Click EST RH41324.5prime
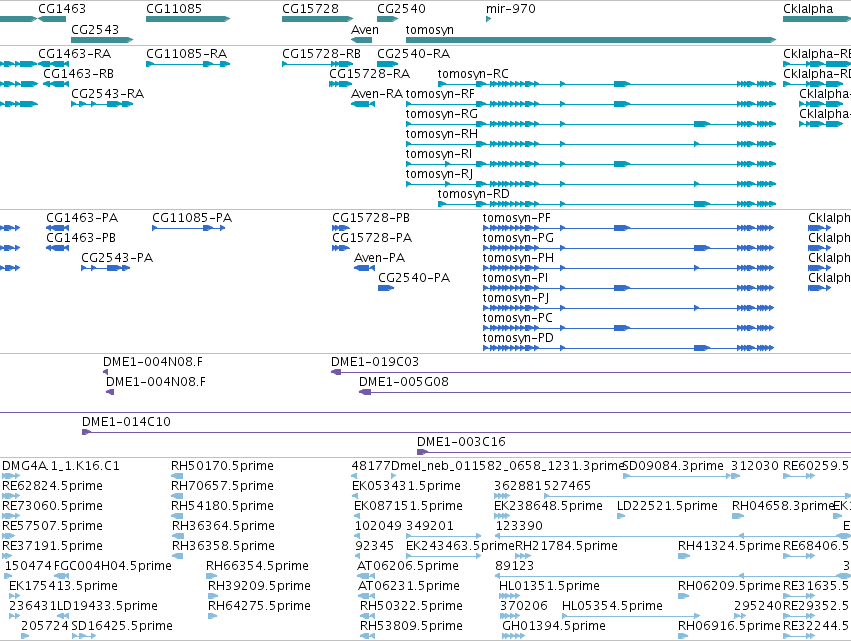 (729, 547)
